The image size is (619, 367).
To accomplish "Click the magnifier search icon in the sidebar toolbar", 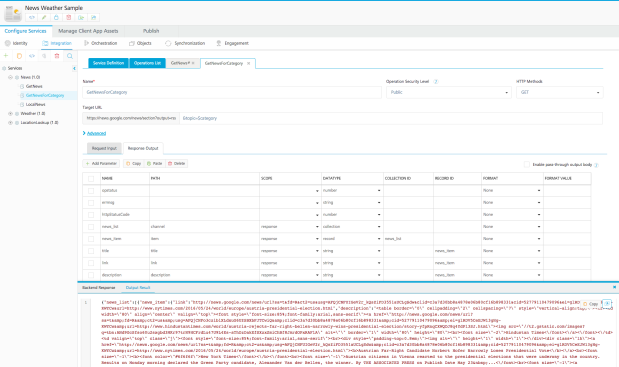I will (x=69, y=56).
